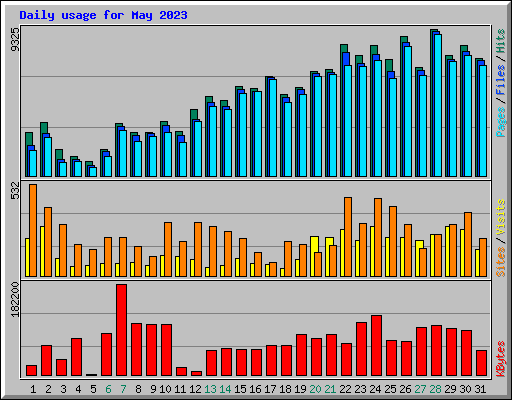Click the 9325 axis value
Image resolution: width=512 pixels, height=400 pixels.
click(x=15, y=40)
